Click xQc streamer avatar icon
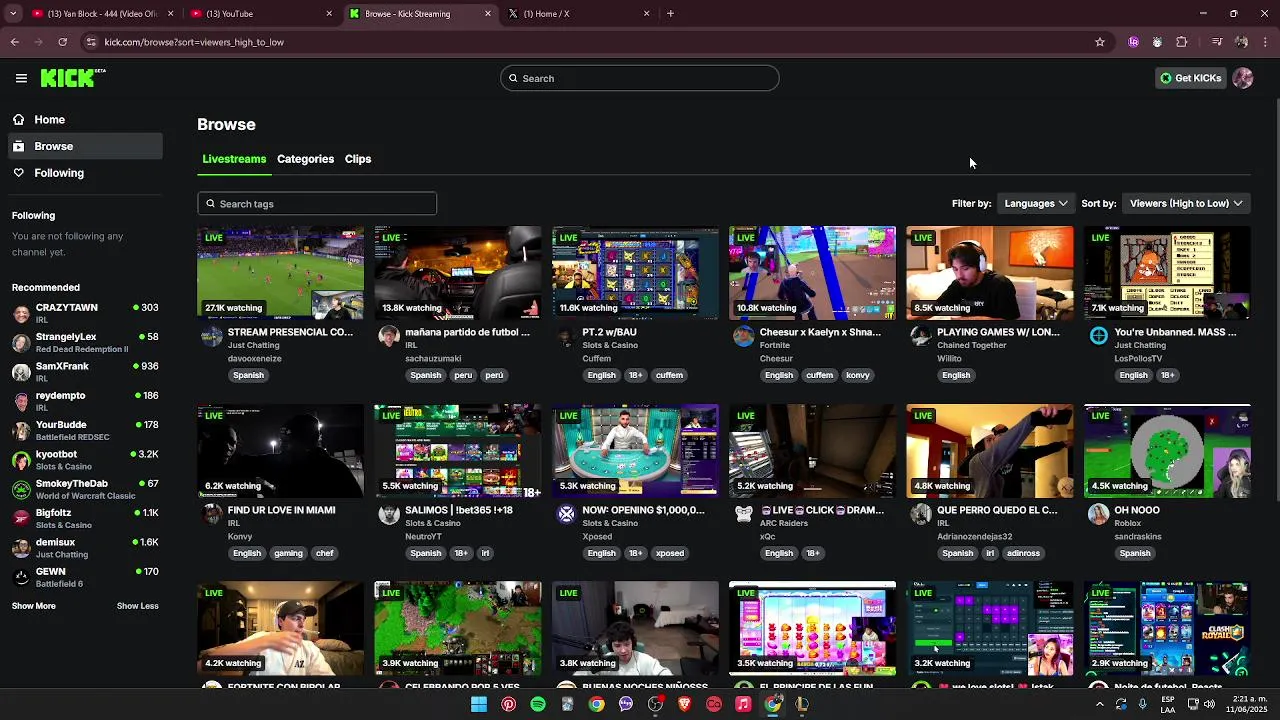This screenshot has height=720, width=1280. pyautogui.click(x=743, y=514)
